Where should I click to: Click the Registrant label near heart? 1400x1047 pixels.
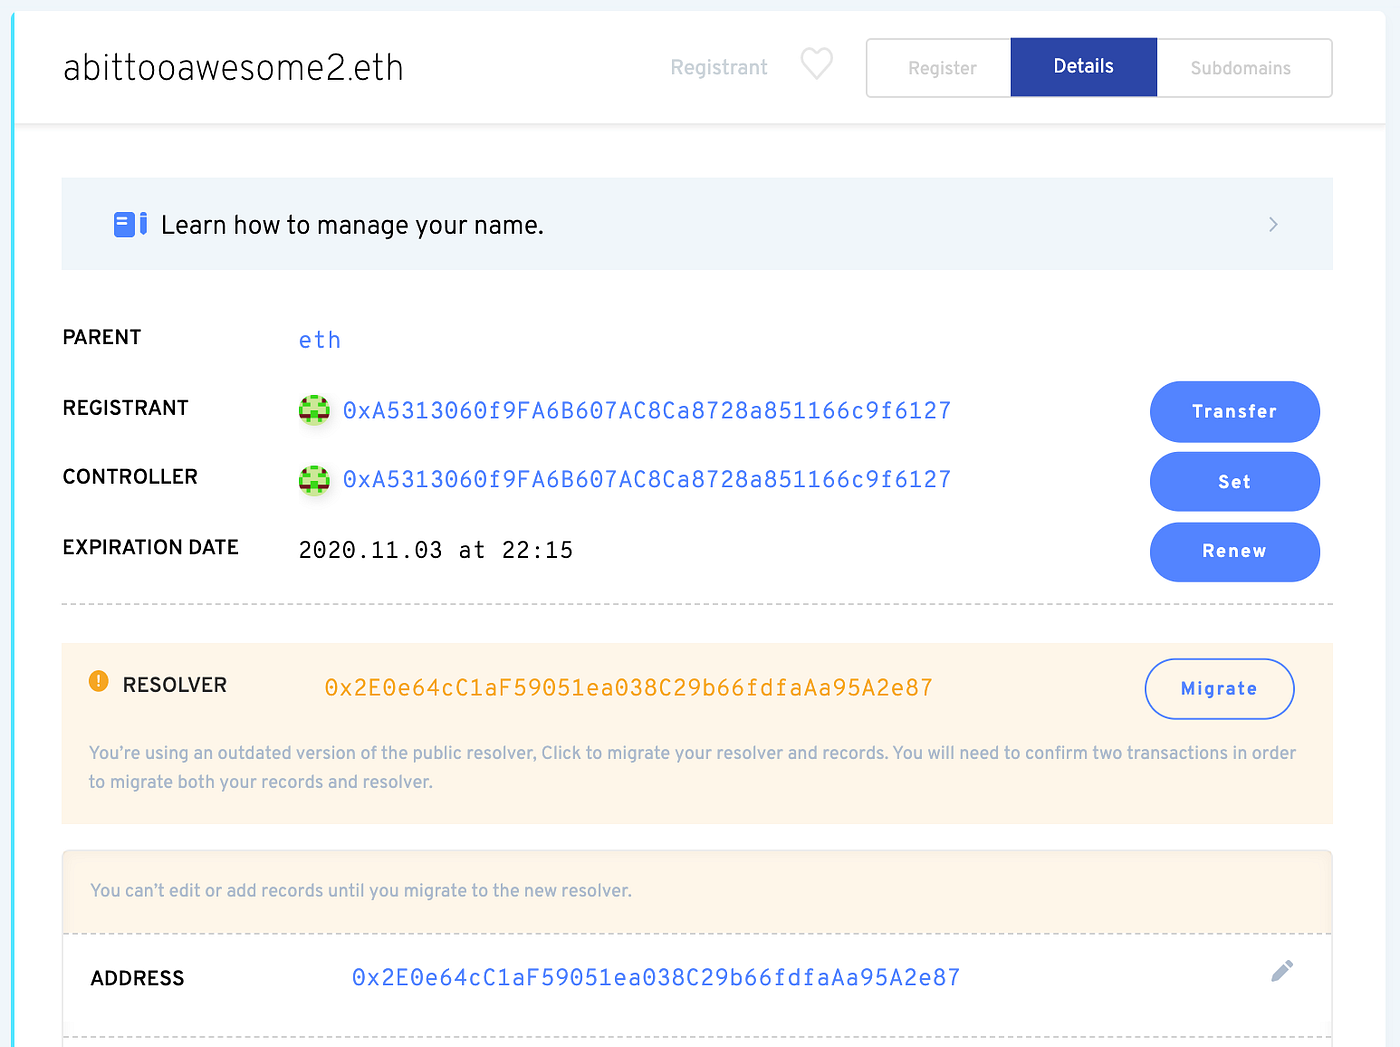click(719, 67)
